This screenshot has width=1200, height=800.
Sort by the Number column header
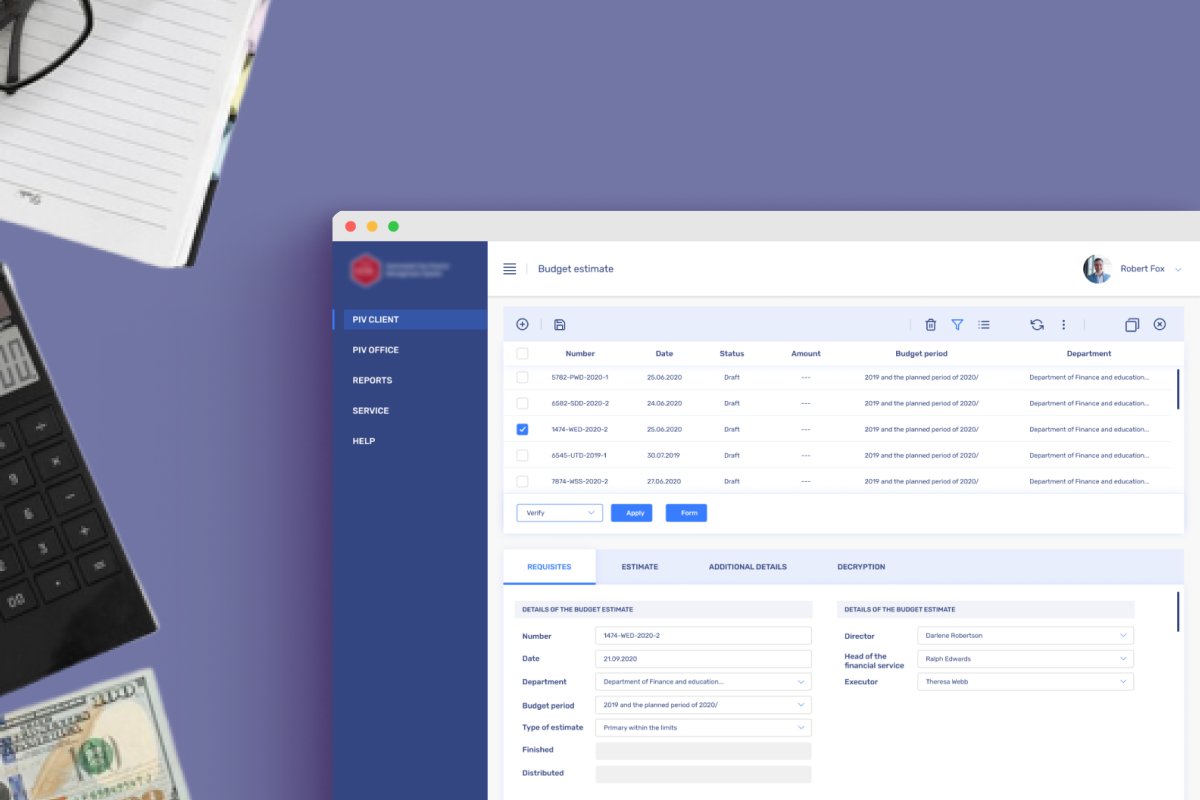[x=580, y=354]
